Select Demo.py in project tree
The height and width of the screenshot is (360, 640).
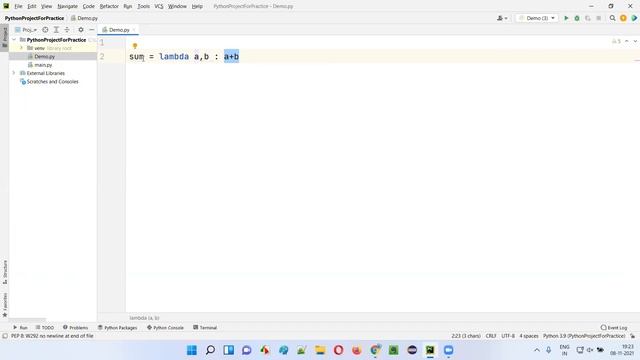coord(44,56)
